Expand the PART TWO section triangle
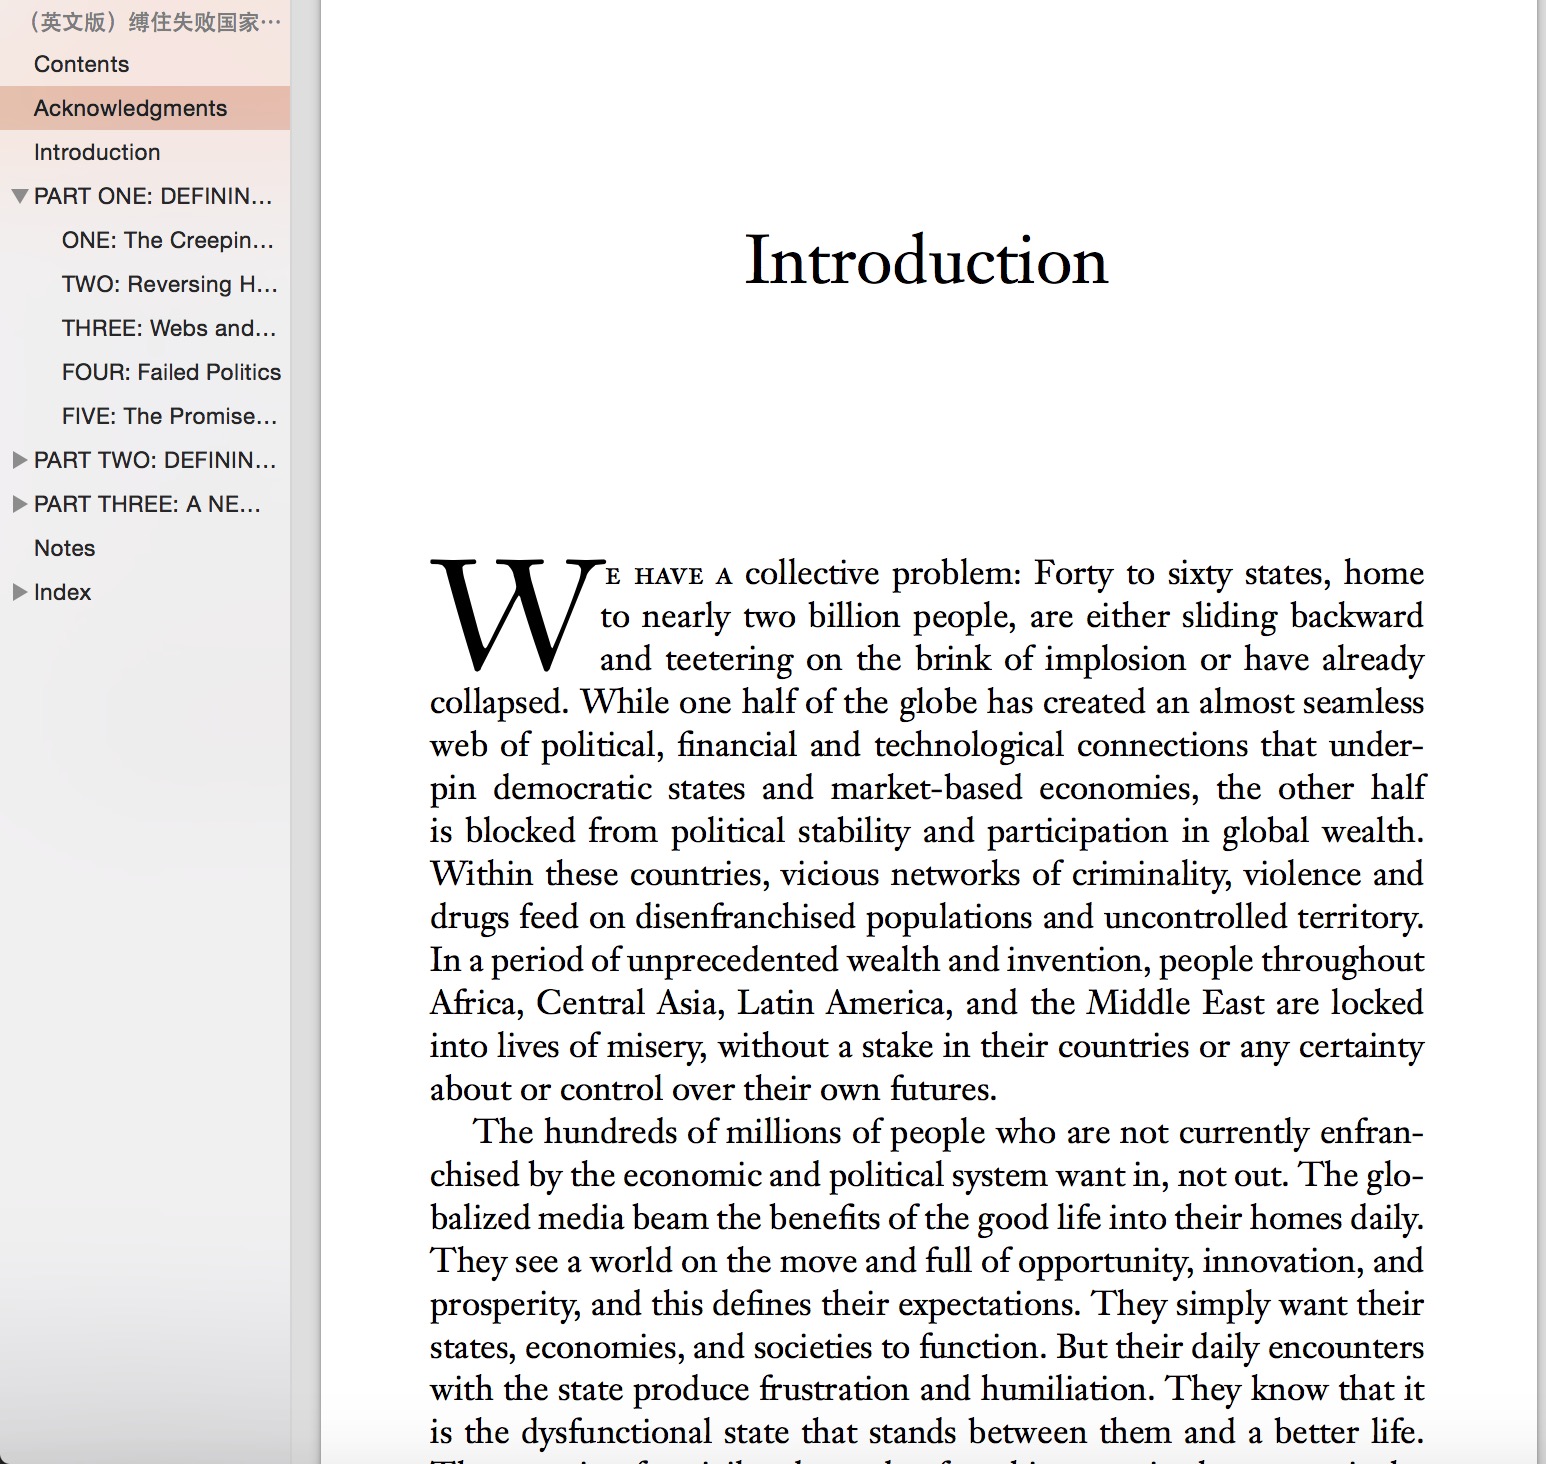1546x1464 pixels. [19, 460]
